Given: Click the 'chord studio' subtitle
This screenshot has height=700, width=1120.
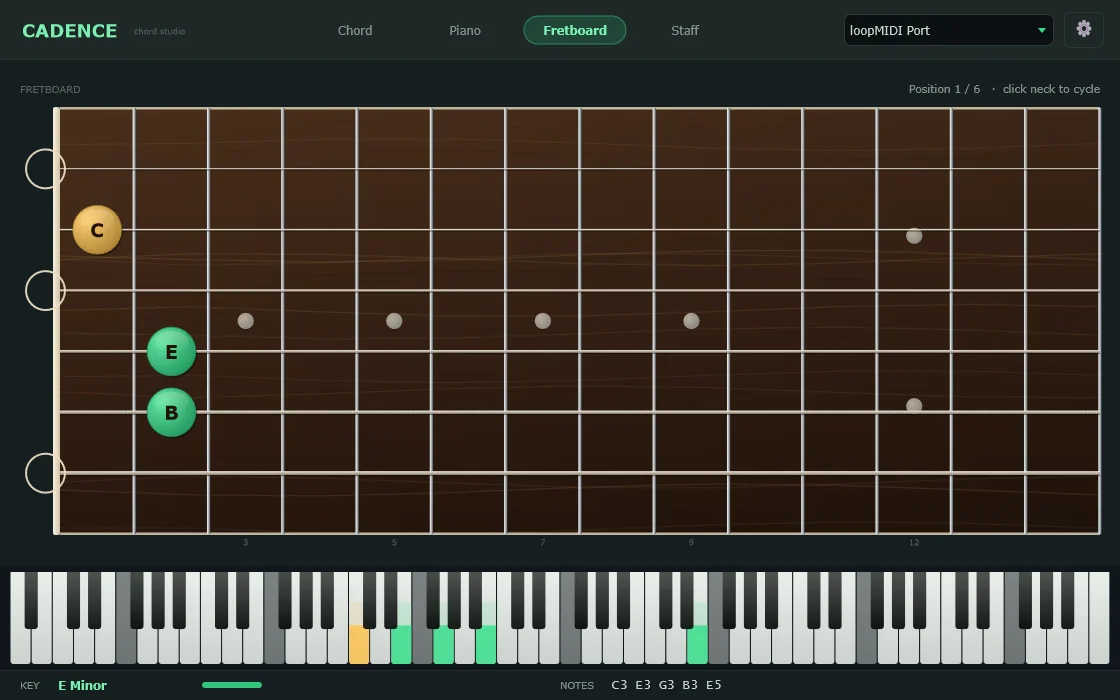Looking at the screenshot, I should 159,31.
